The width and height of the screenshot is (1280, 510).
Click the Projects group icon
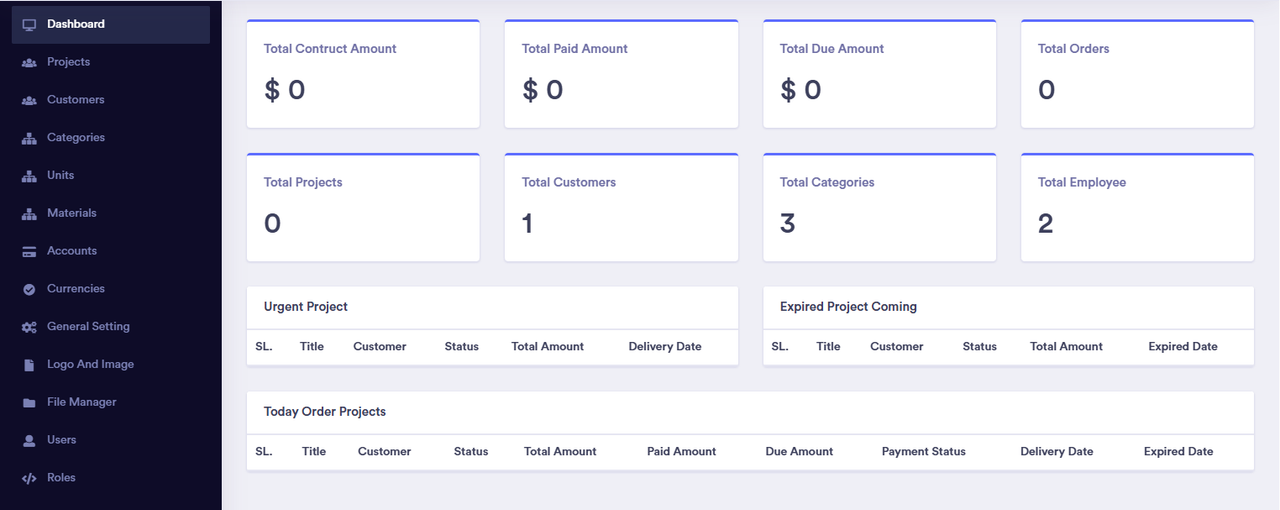(x=29, y=62)
